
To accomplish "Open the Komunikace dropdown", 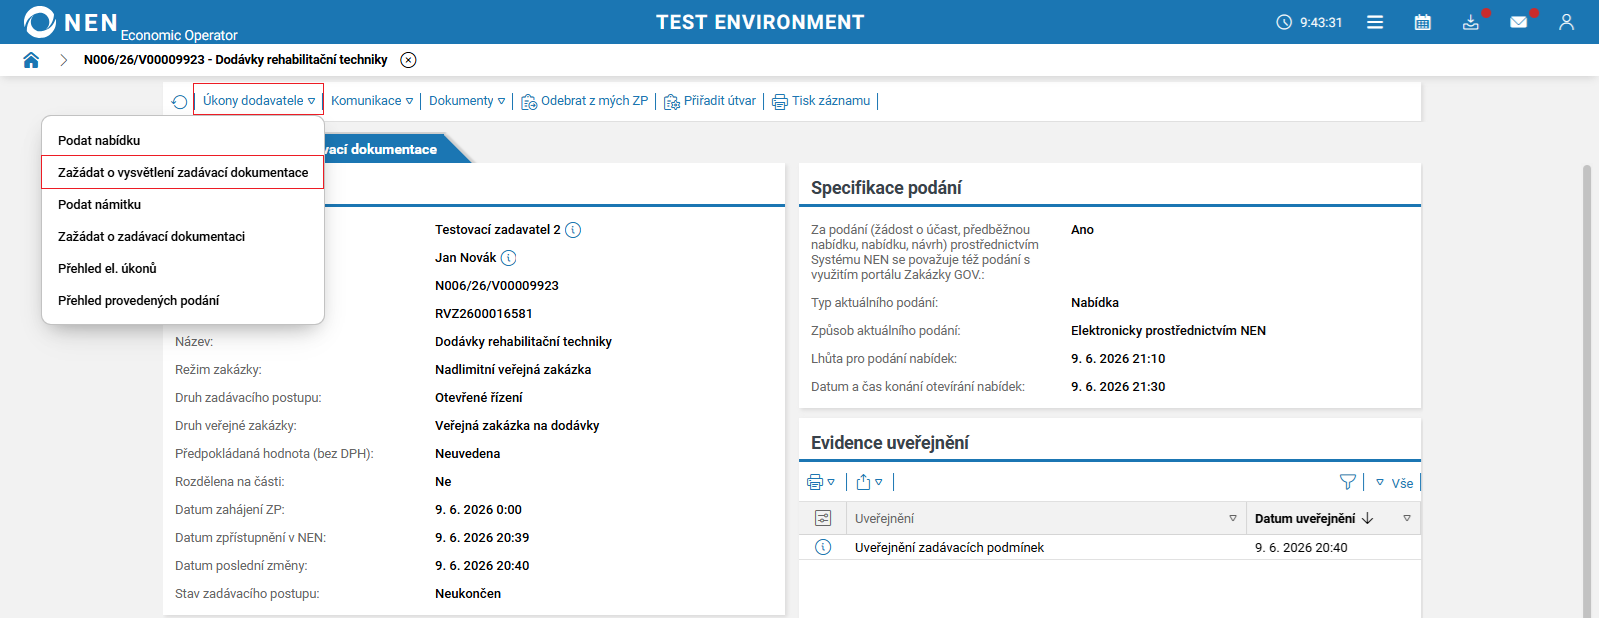I will [x=372, y=101].
